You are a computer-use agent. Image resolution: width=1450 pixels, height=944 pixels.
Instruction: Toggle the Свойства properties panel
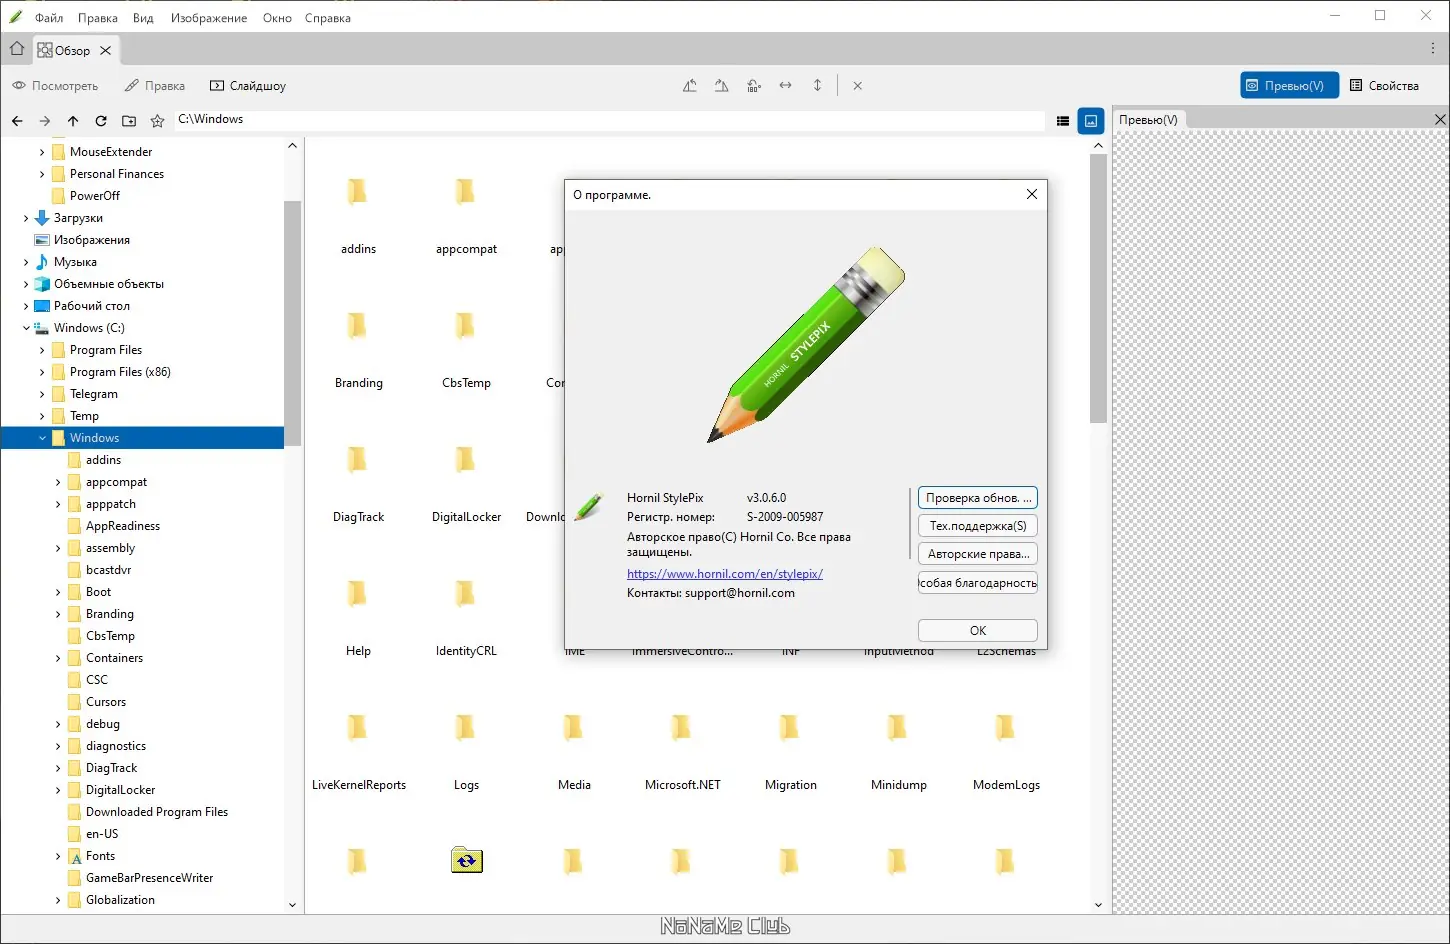pos(1384,86)
